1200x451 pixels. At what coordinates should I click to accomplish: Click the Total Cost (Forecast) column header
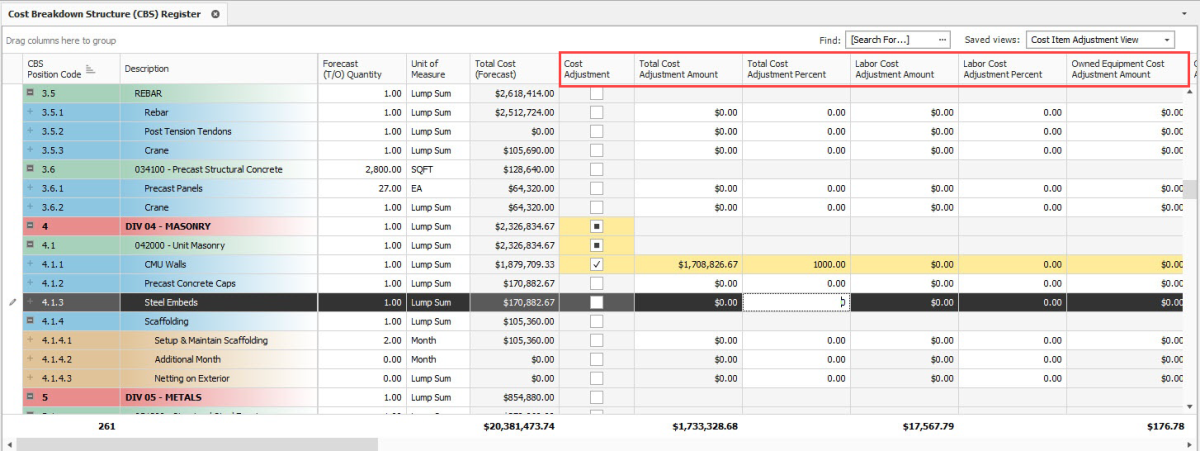tap(513, 69)
